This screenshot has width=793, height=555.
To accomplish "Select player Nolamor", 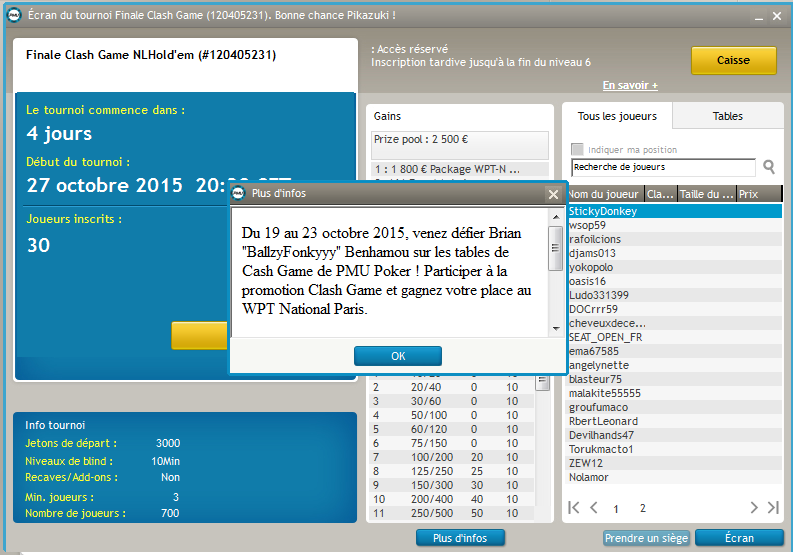I will click(674, 477).
